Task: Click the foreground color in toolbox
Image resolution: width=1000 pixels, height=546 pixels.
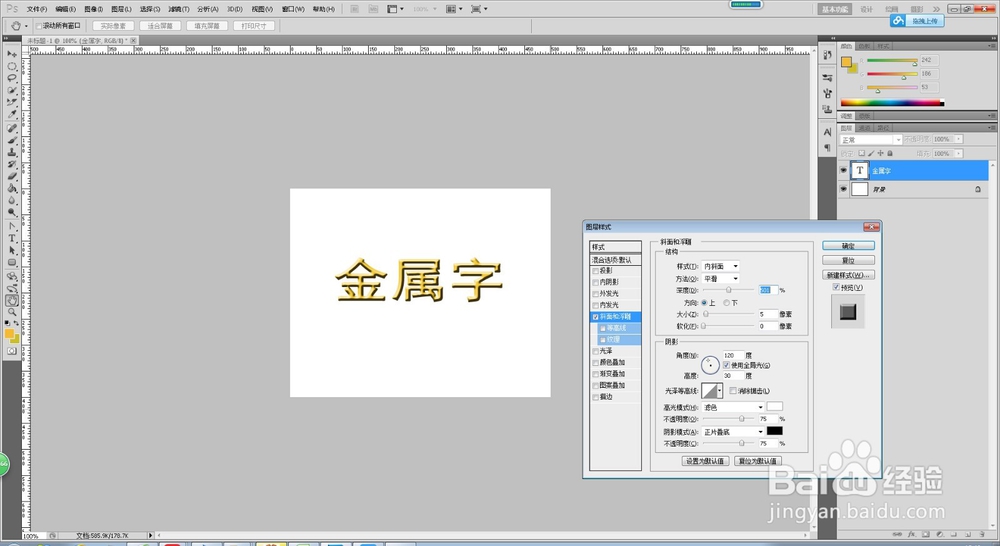Action: pos(9,333)
